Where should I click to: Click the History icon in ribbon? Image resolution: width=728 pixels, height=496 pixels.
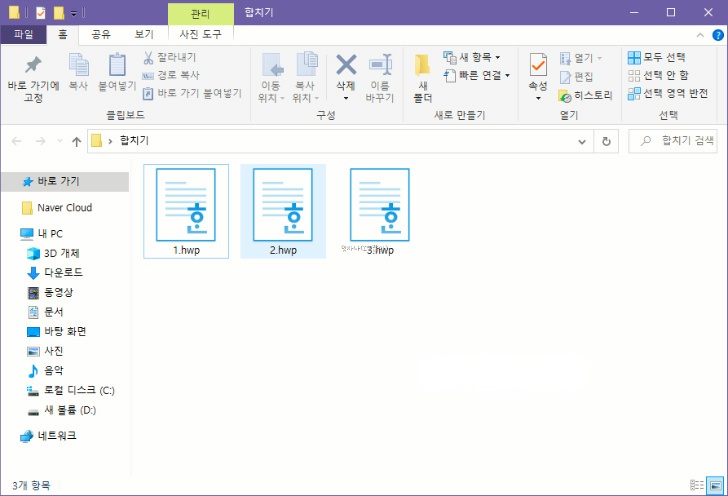click(585, 96)
